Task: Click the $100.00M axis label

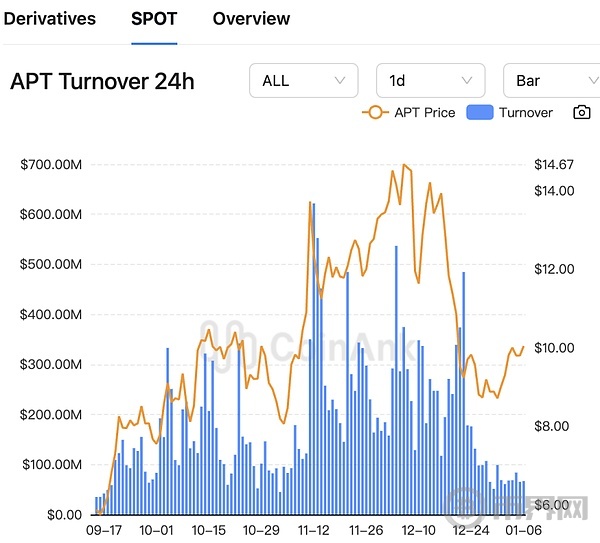Action: (x=52, y=465)
